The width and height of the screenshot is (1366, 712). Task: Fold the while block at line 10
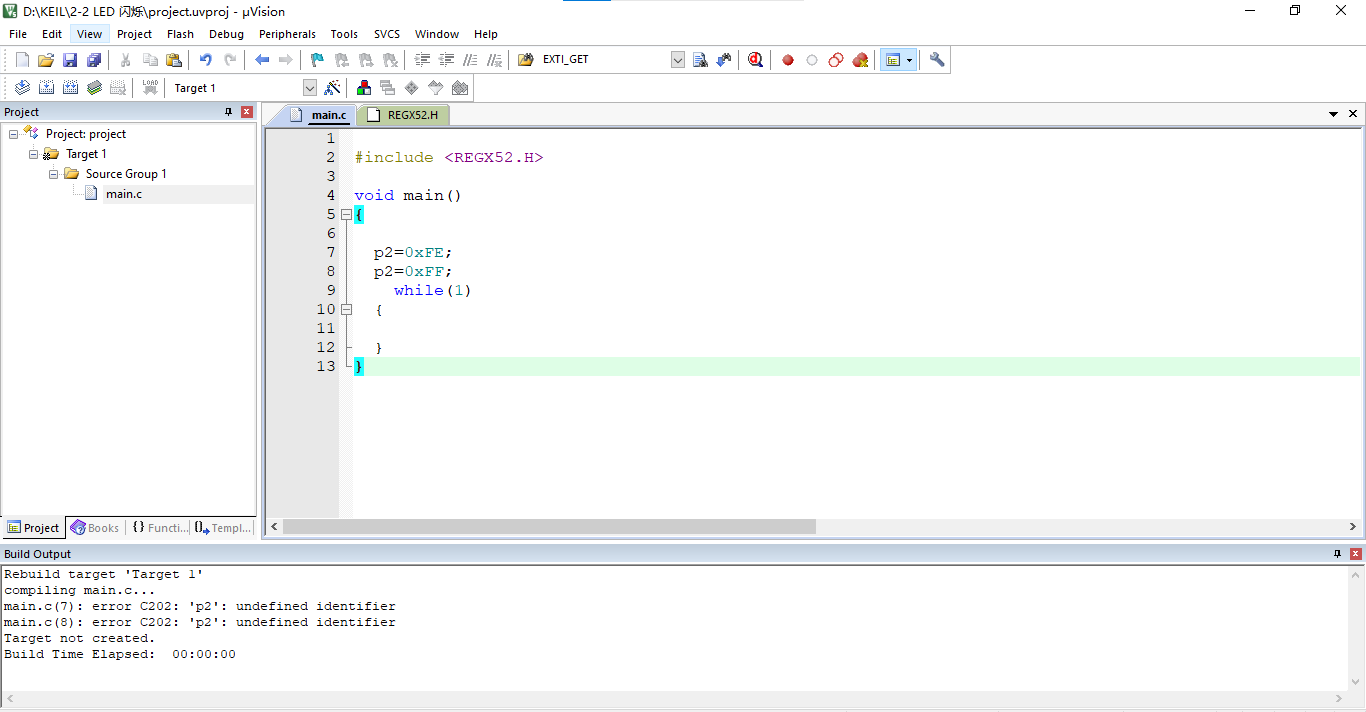[x=346, y=309]
